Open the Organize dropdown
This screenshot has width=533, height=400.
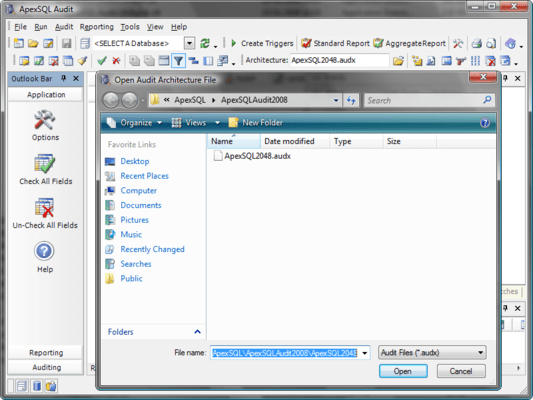pos(134,123)
